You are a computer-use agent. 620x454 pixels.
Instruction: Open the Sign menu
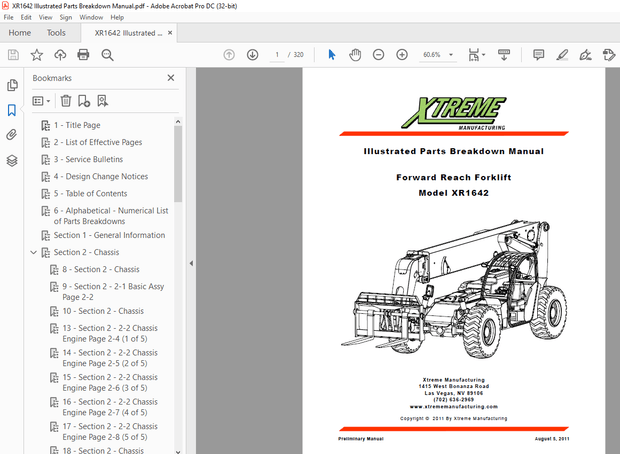[x=66, y=17]
